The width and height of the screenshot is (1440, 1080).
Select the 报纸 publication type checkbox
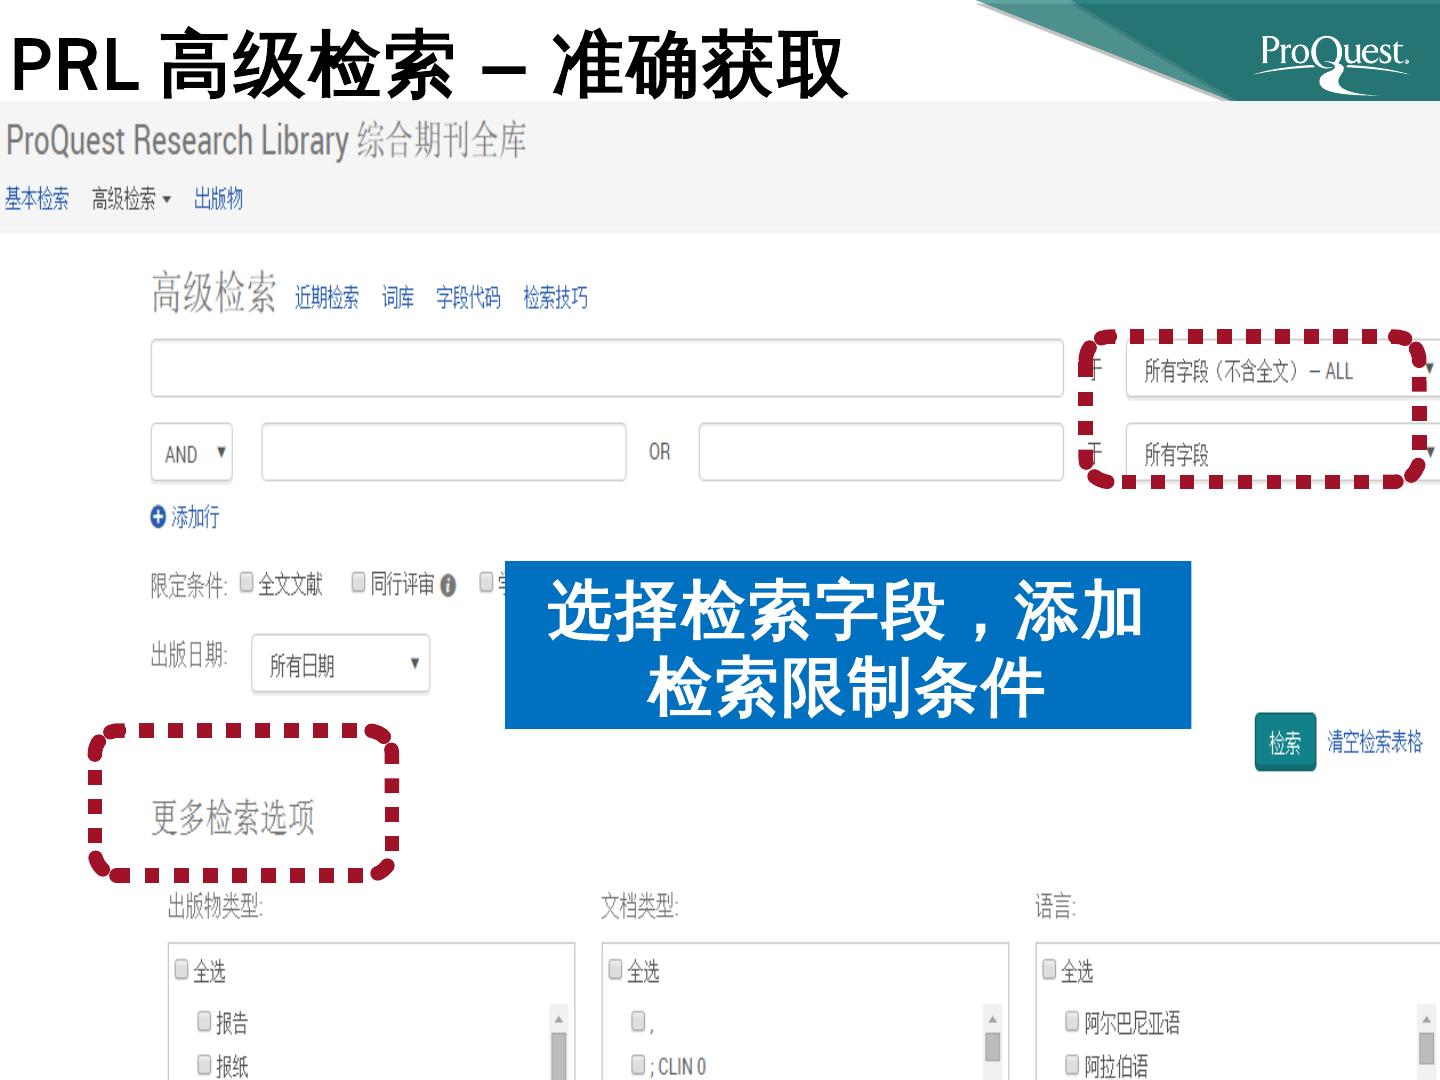click(x=205, y=1063)
